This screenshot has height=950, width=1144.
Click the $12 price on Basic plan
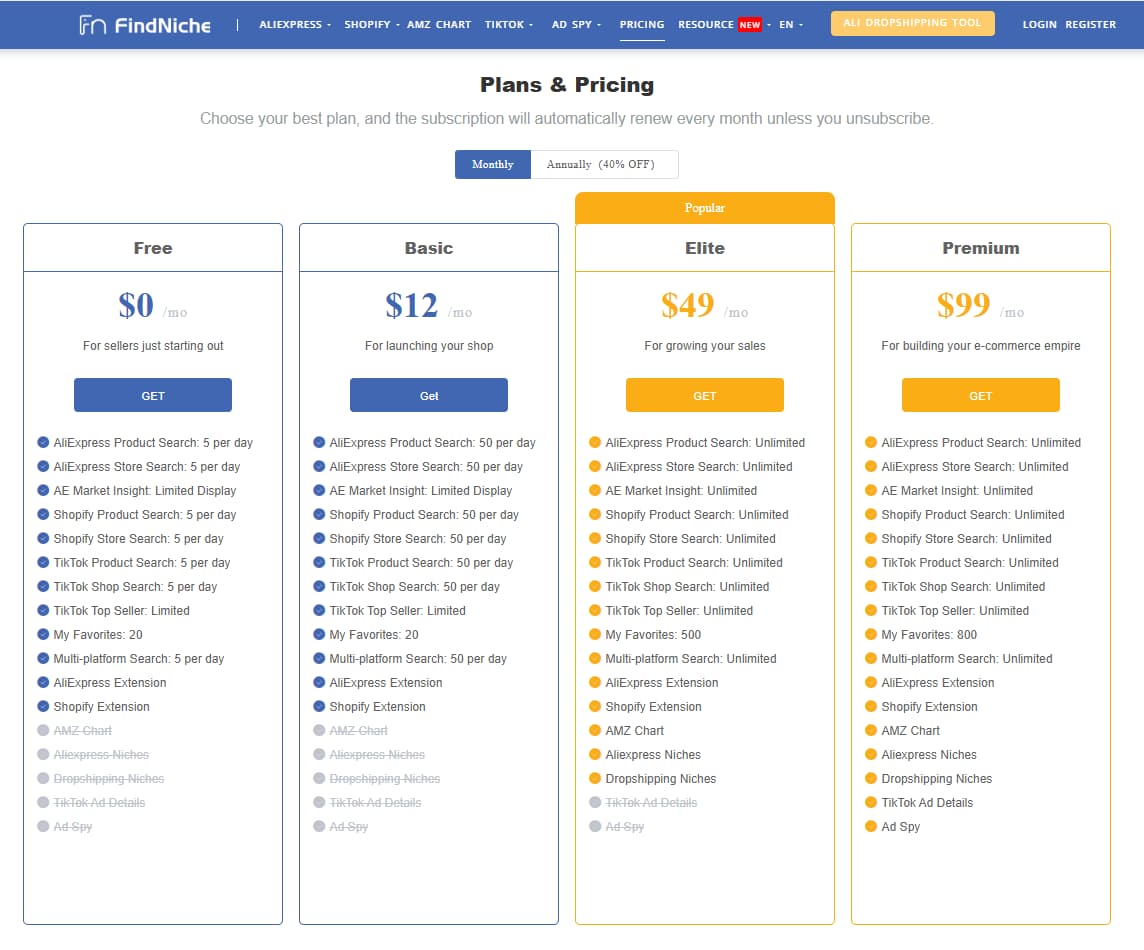click(411, 305)
